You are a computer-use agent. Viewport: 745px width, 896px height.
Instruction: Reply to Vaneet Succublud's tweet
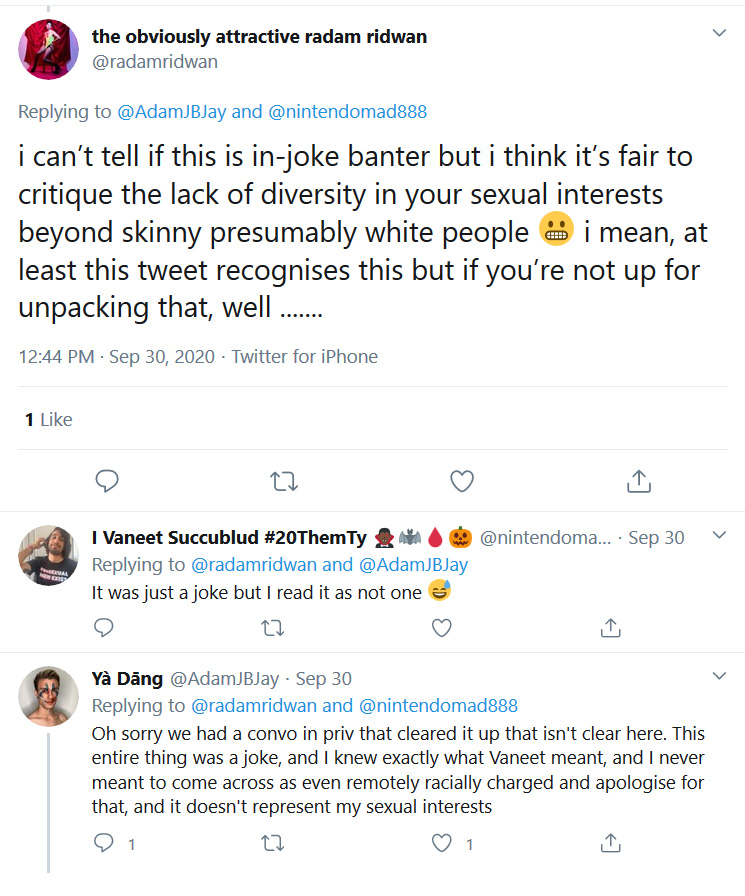tap(103, 627)
